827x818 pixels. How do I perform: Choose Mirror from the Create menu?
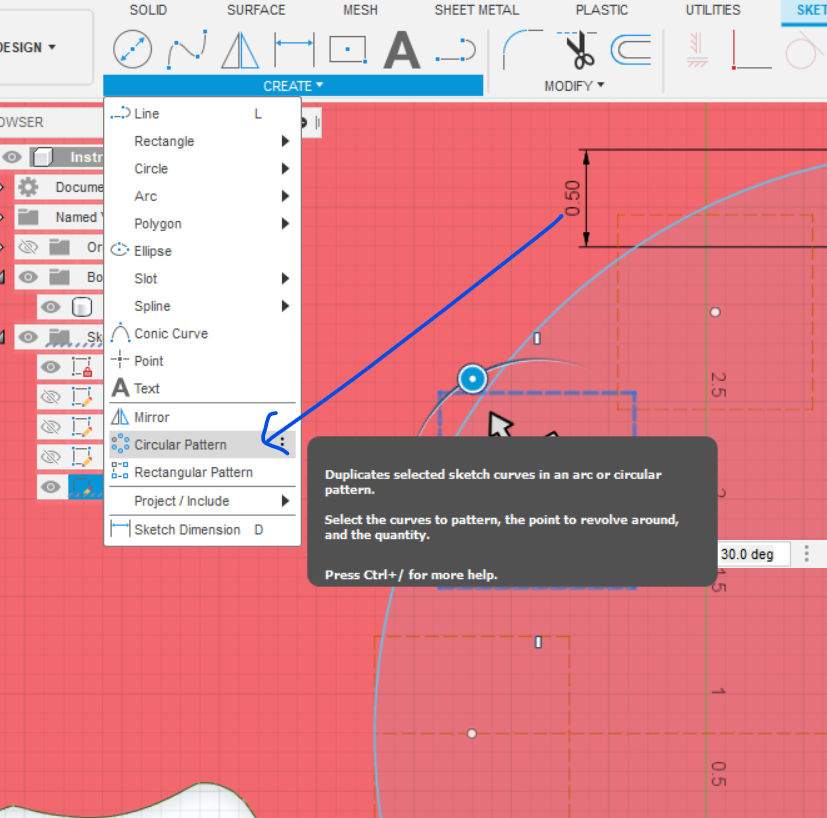(x=203, y=417)
